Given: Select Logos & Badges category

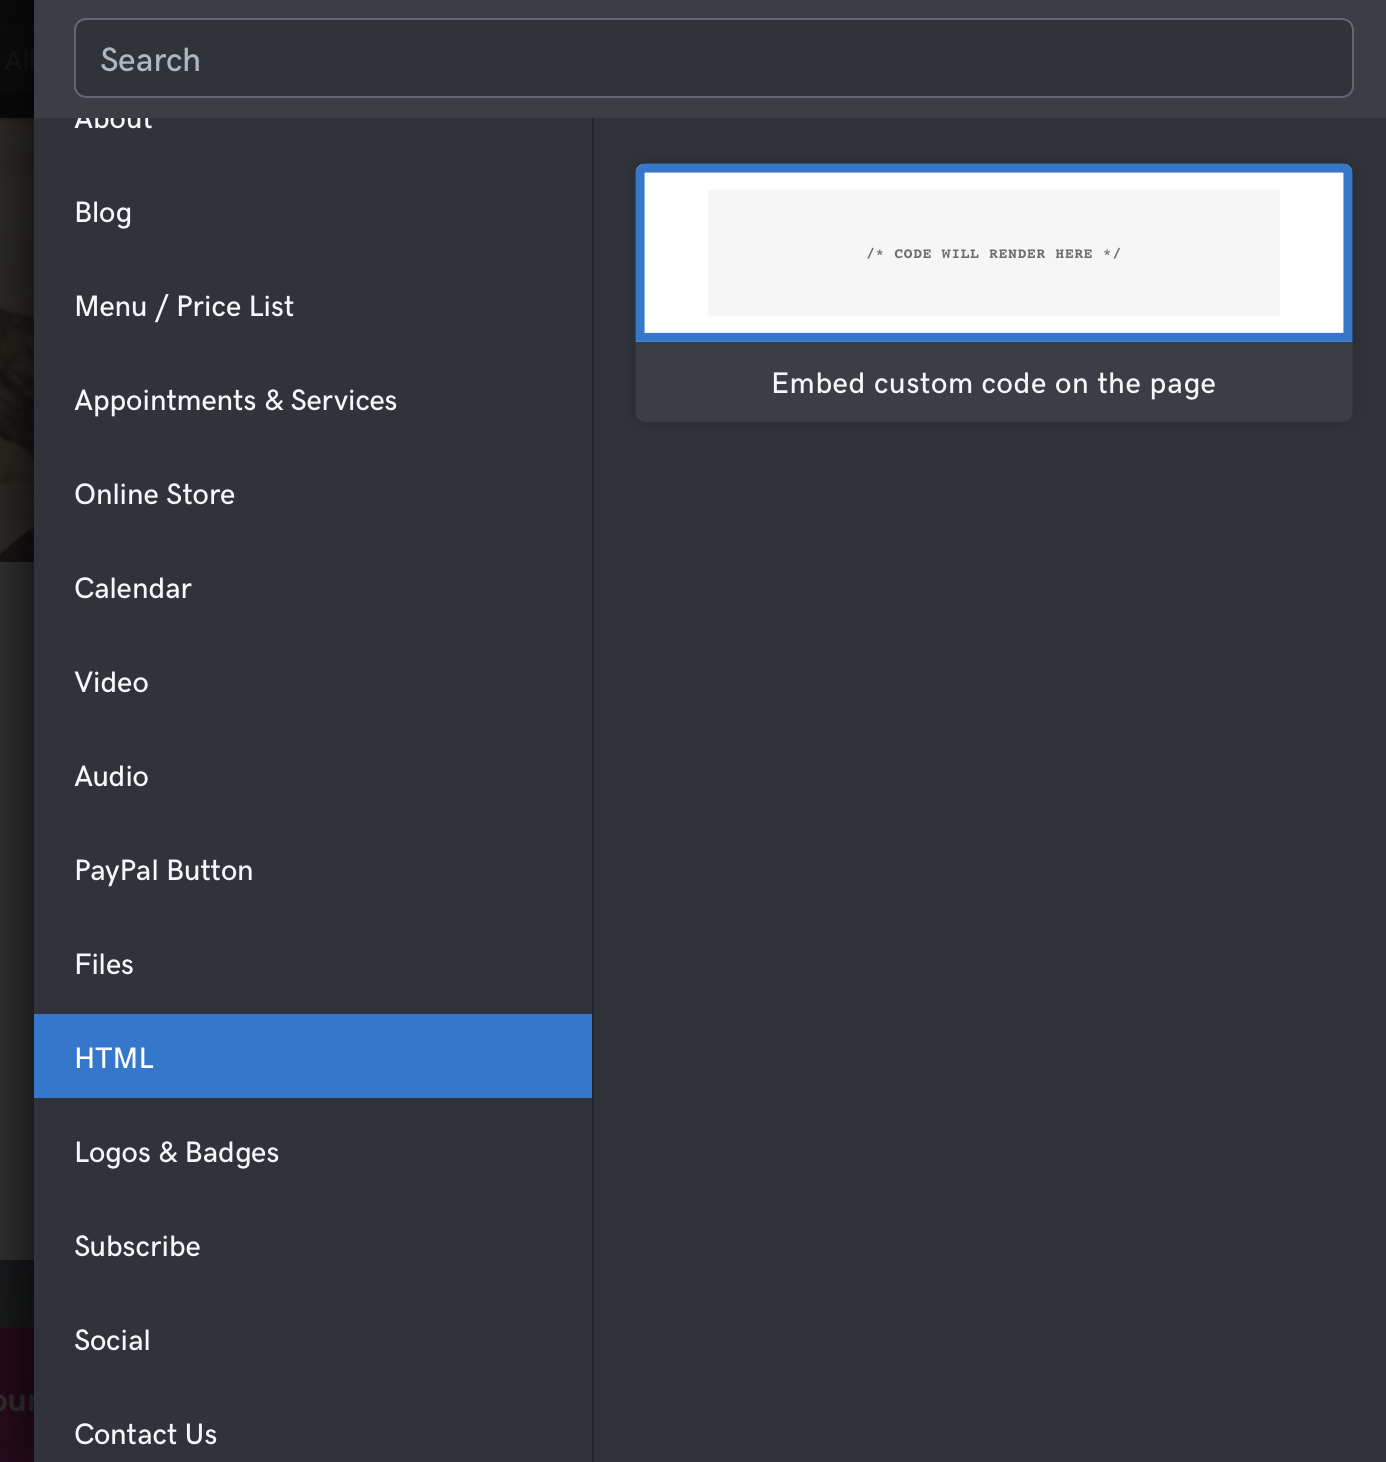Looking at the screenshot, I should [x=176, y=1153].
